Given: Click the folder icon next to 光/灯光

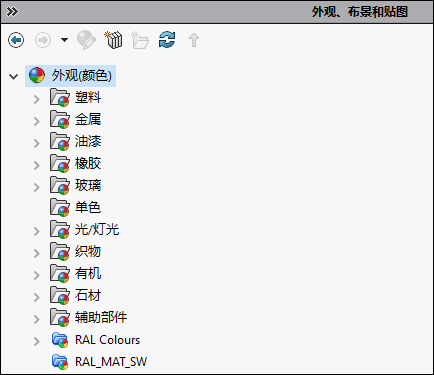Looking at the screenshot, I should coord(60,229).
